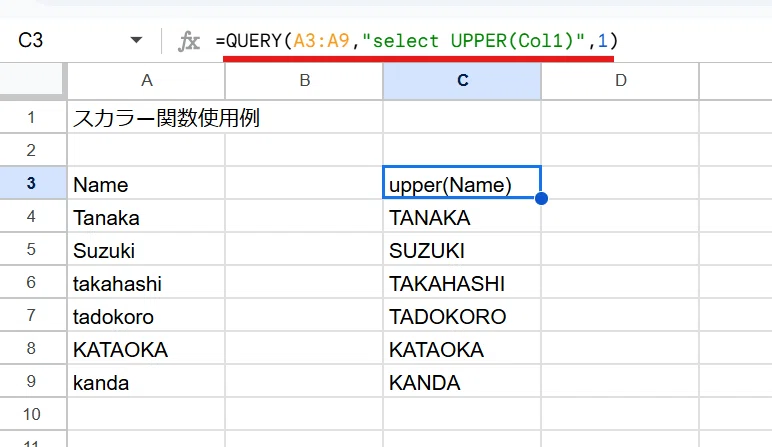Click the fx function icon

pos(189,41)
